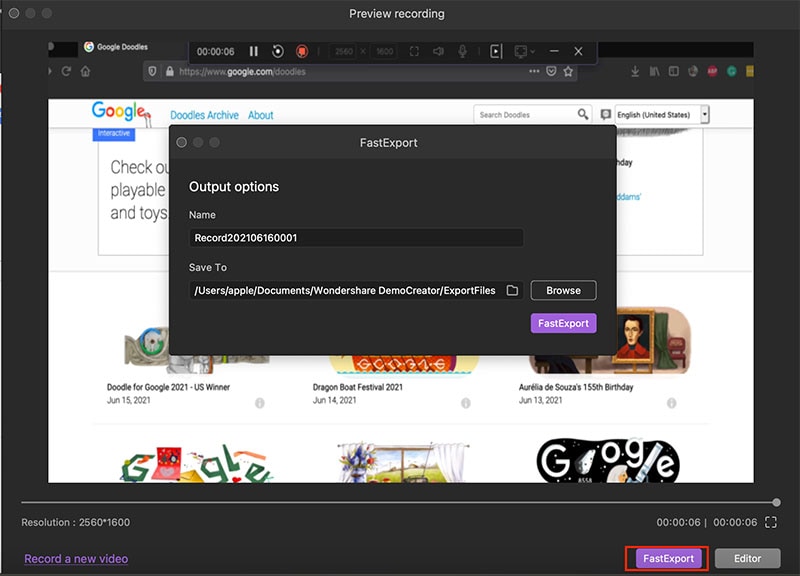The image size is (800, 576).
Task: Select the Google Doodles browser tab
Action: click(x=116, y=47)
